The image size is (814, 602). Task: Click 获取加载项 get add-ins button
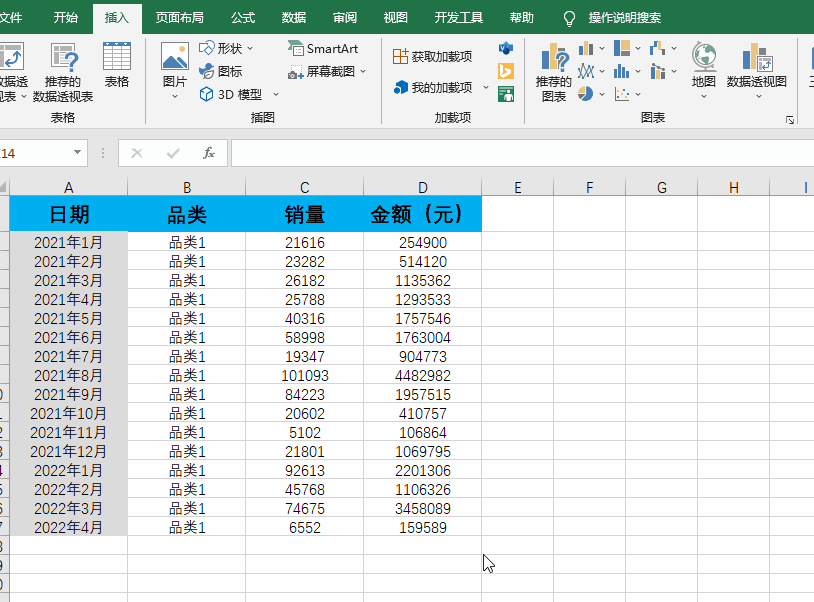pos(433,56)
